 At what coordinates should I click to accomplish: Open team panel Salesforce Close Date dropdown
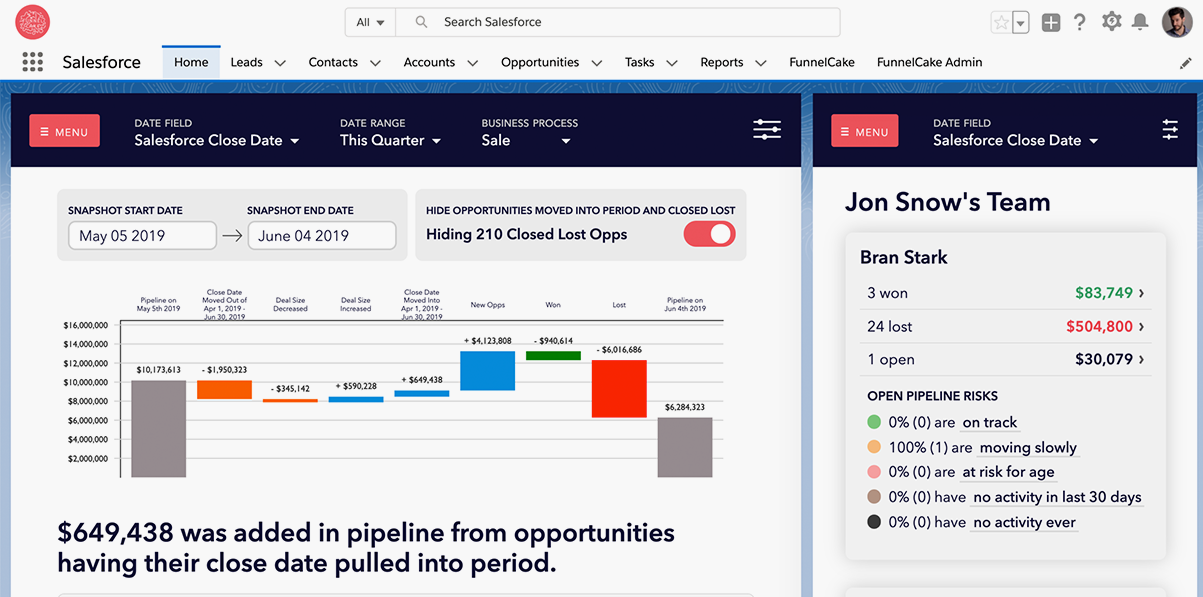pos(1016,141)
